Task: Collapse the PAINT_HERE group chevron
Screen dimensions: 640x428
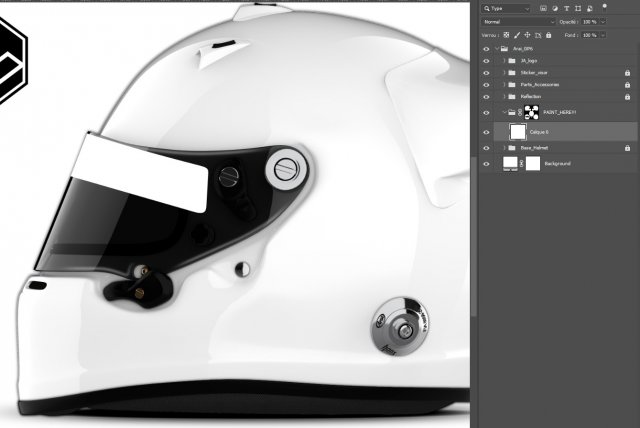Action: tap(504, 112)
